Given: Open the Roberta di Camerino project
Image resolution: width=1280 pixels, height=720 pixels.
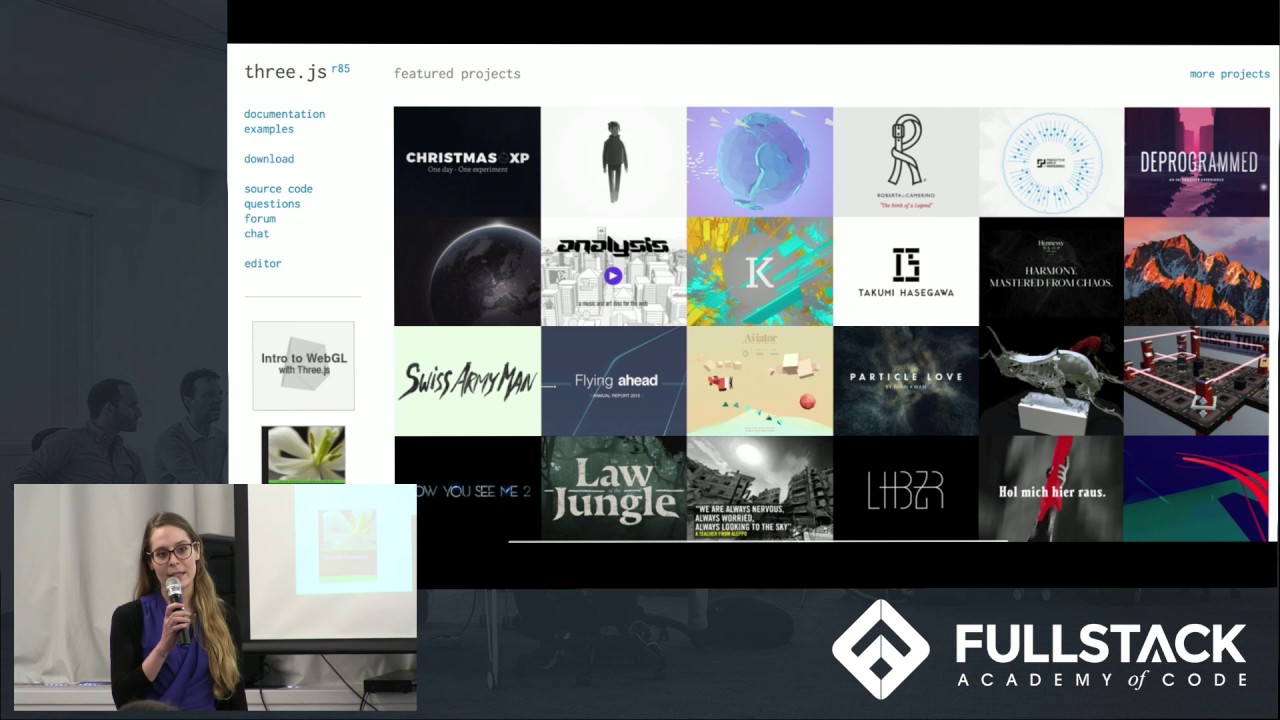Looking at the screenshot, I should 906,162.
